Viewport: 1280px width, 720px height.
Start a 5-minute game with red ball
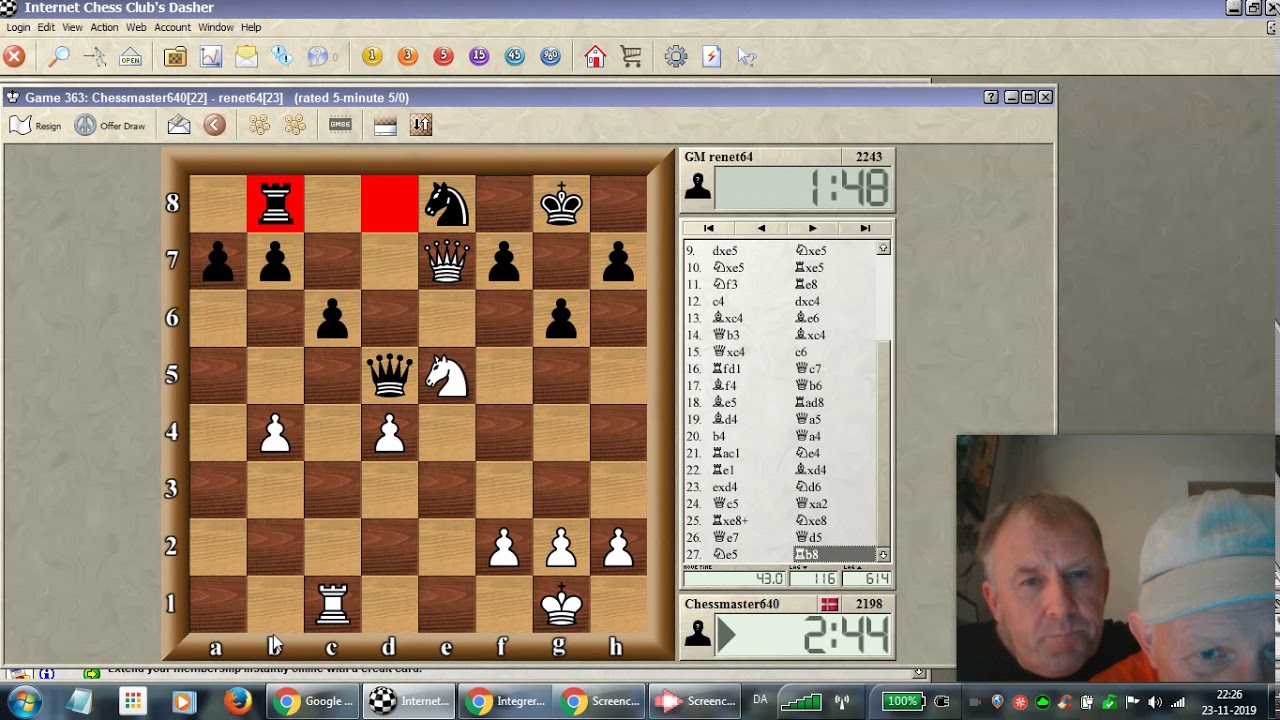point(443,57)
